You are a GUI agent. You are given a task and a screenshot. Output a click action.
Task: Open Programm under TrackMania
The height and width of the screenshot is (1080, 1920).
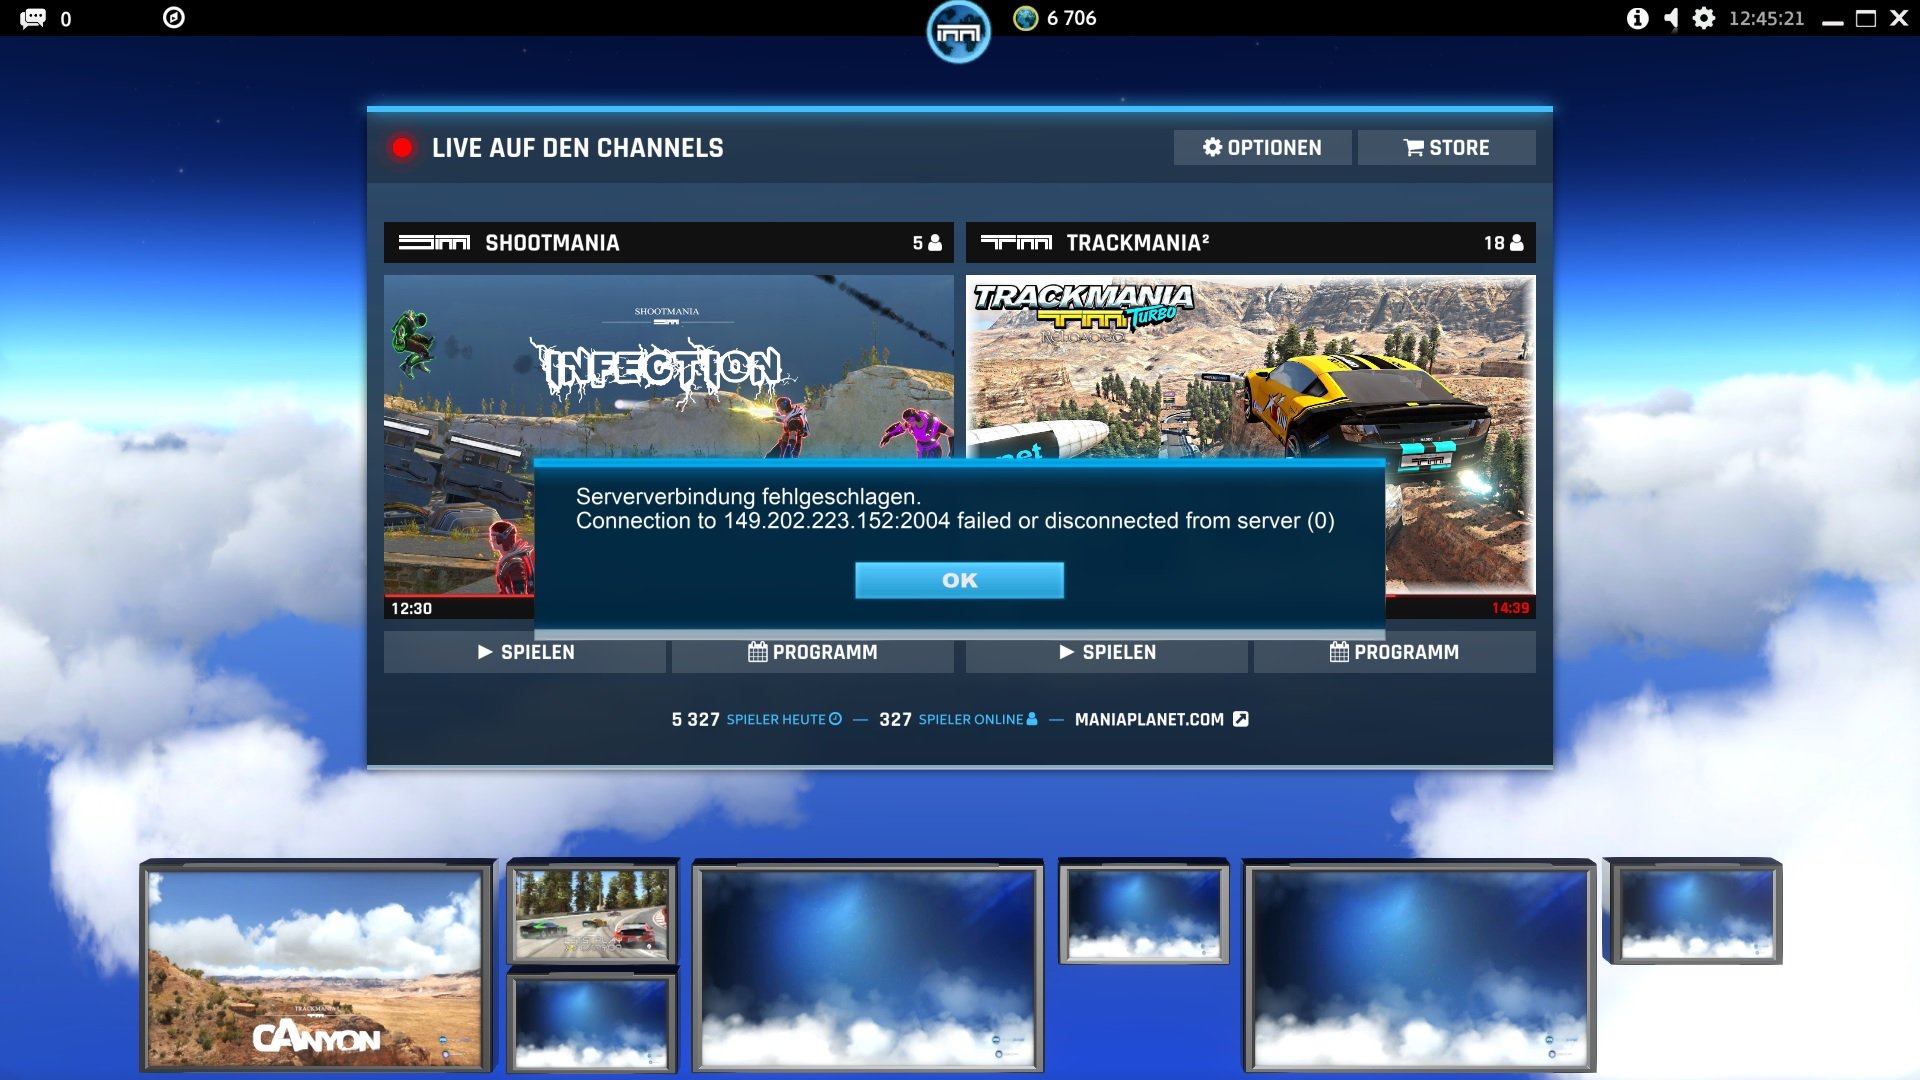pos(1395,652)
